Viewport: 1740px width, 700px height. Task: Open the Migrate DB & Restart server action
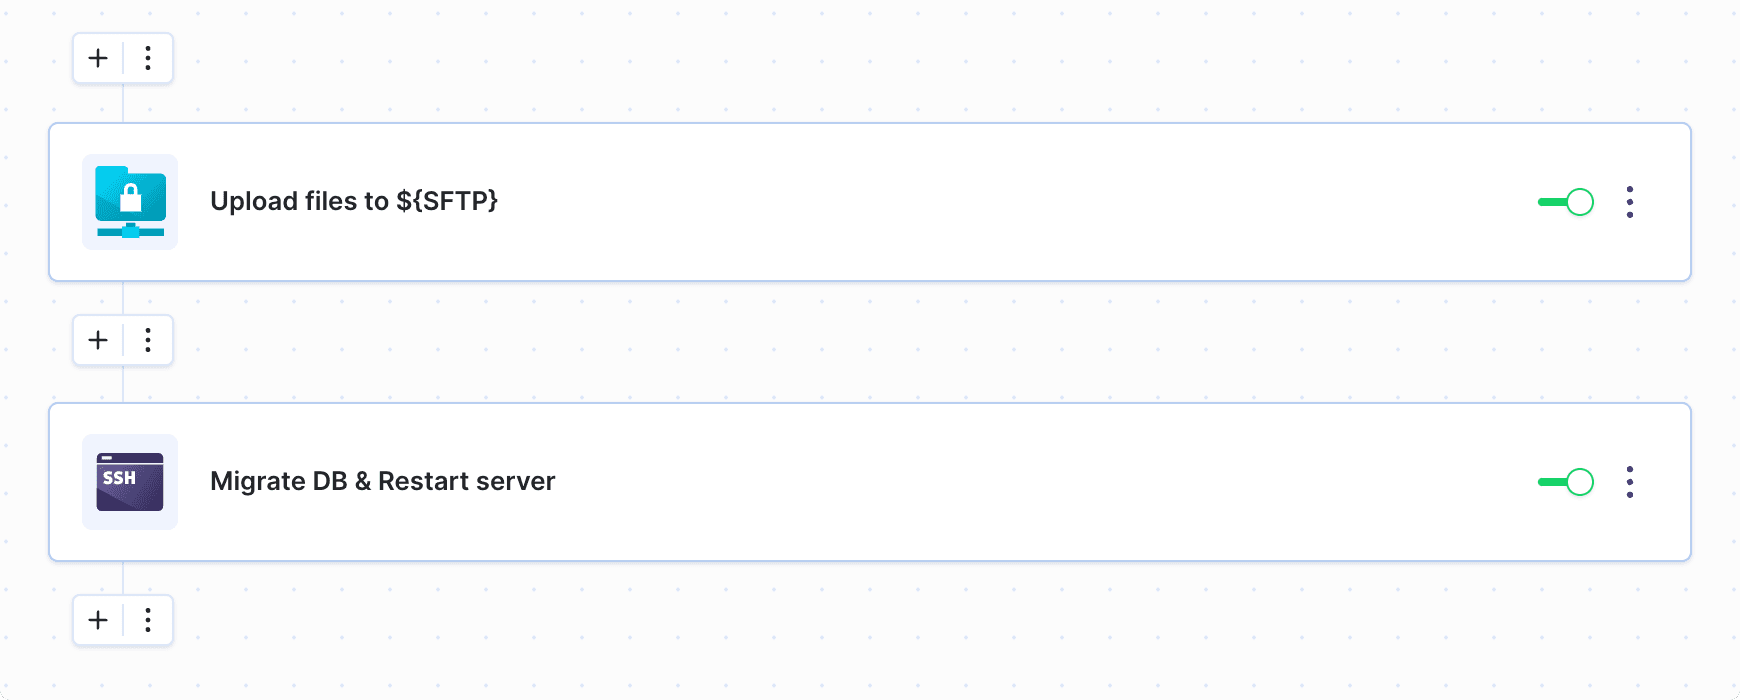pos(382,482)
